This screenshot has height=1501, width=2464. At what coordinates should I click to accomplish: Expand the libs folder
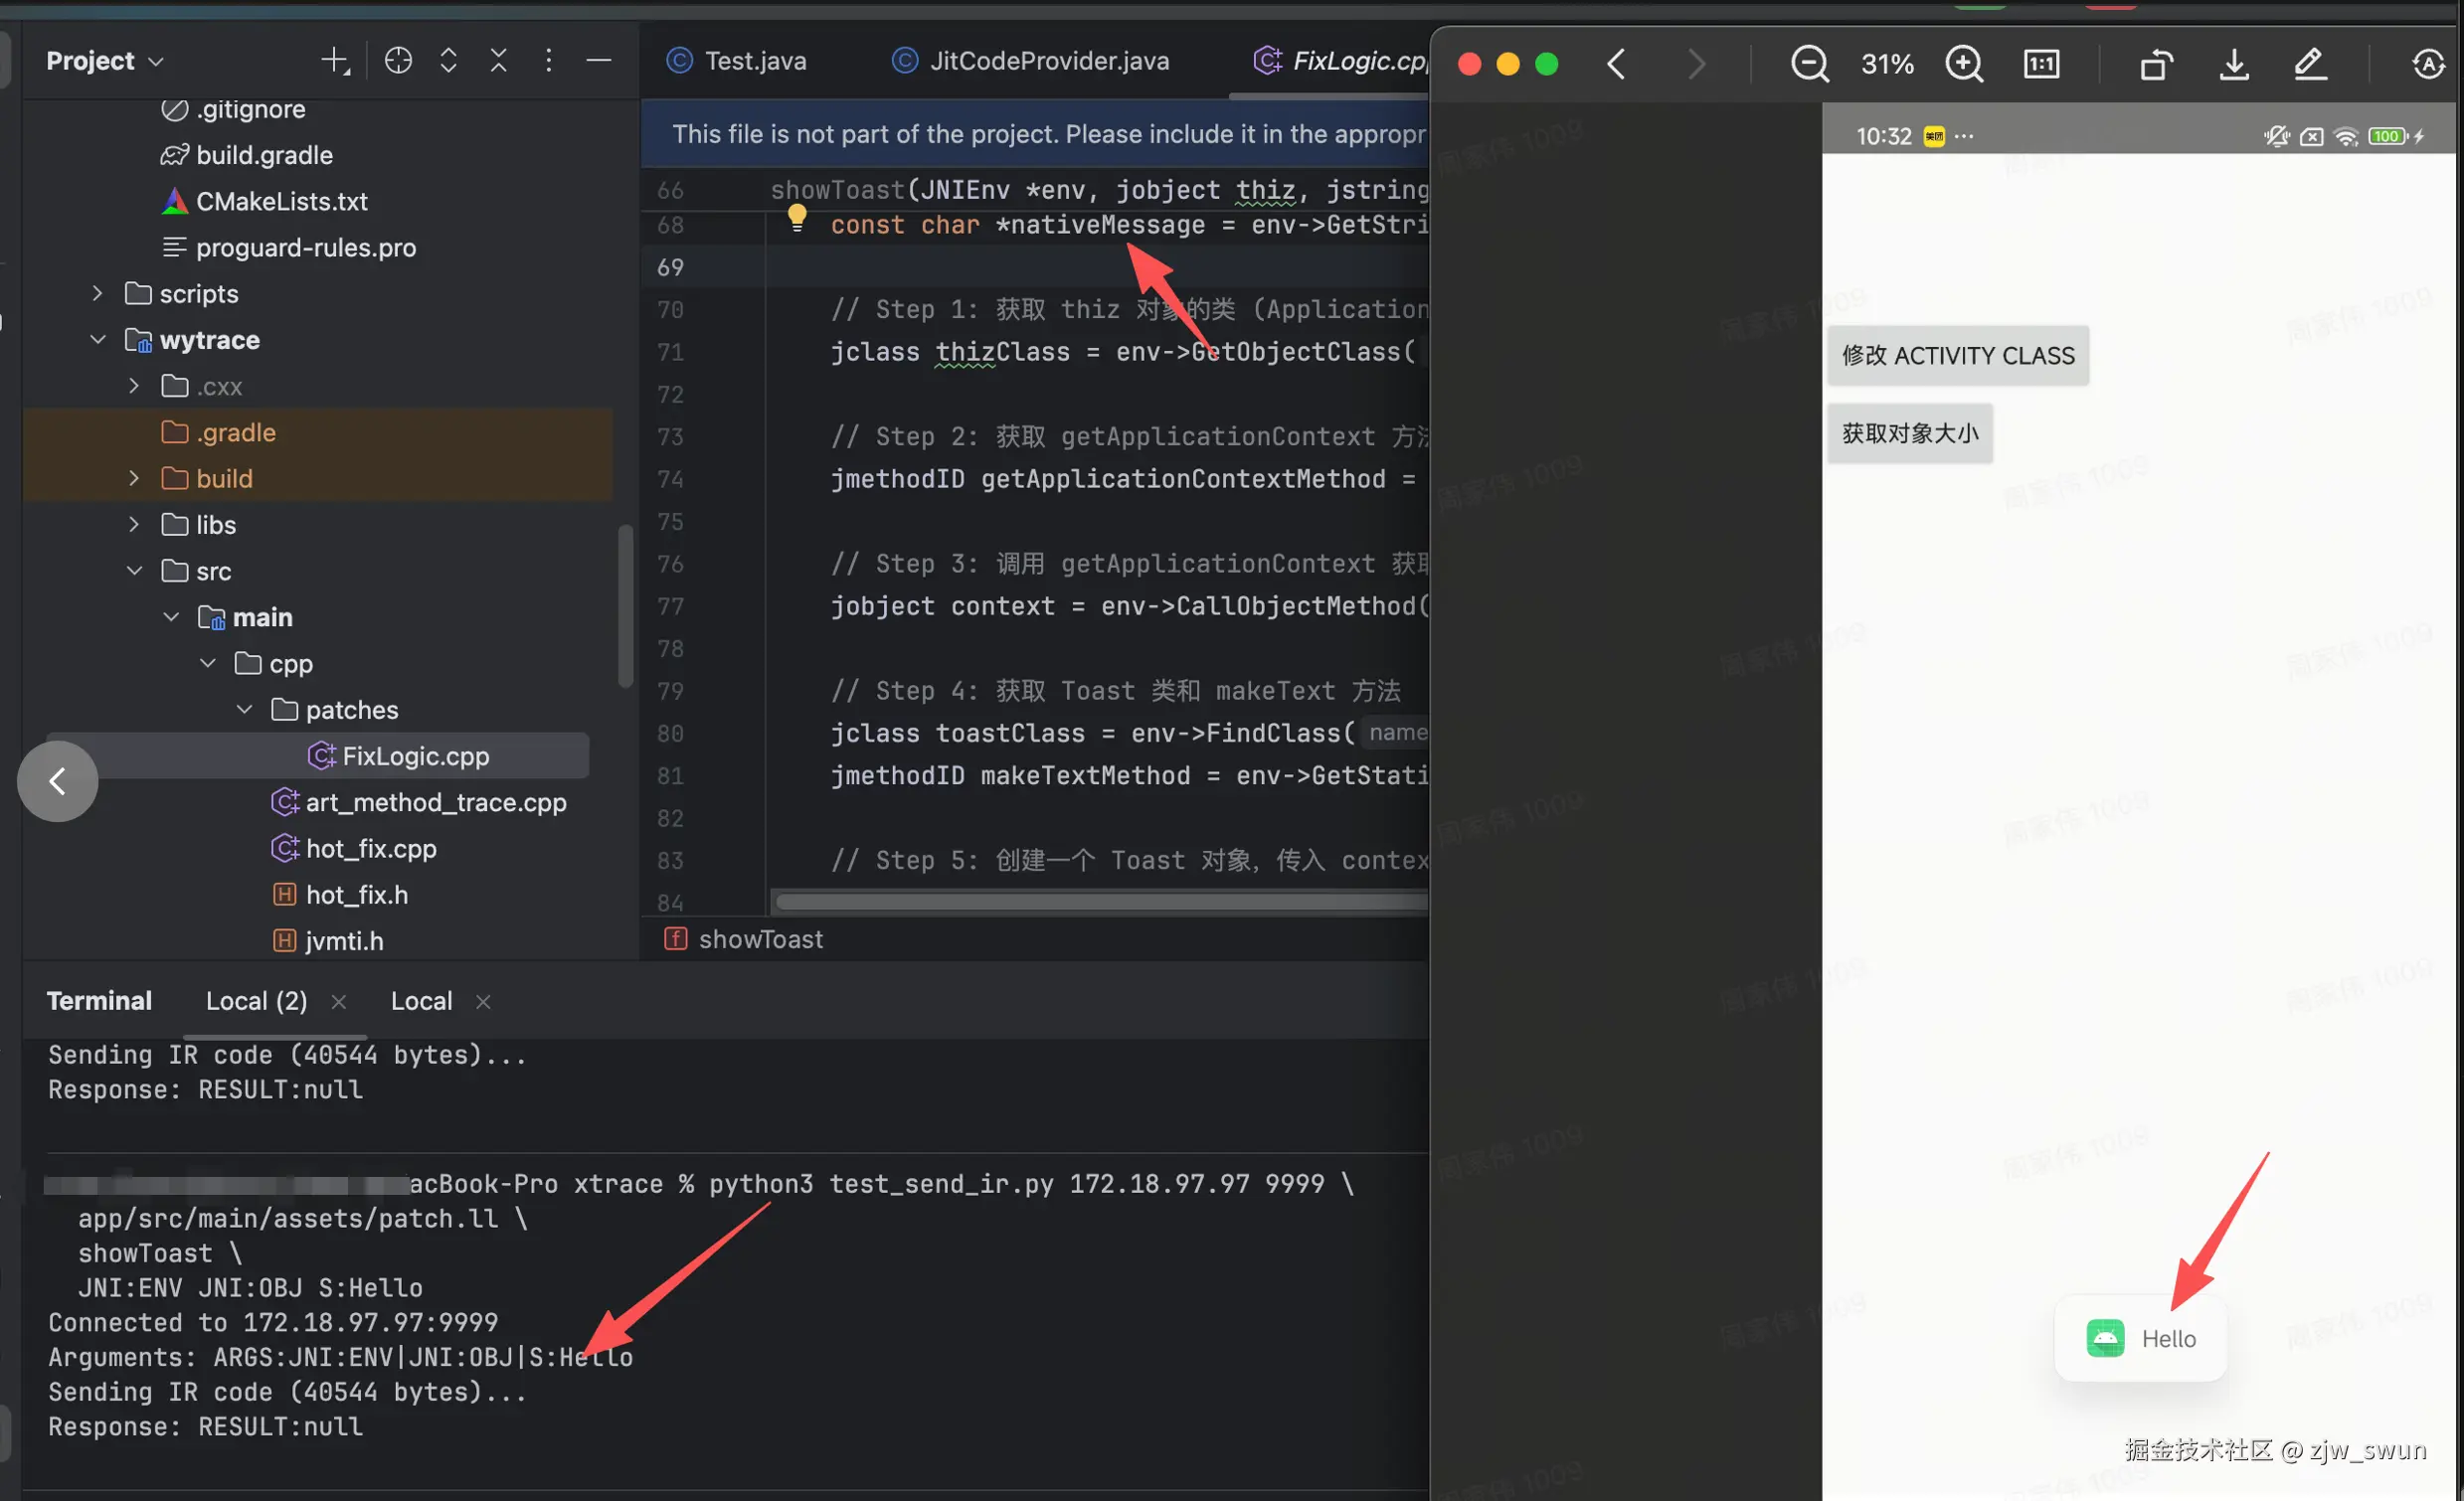pos(134,525)
